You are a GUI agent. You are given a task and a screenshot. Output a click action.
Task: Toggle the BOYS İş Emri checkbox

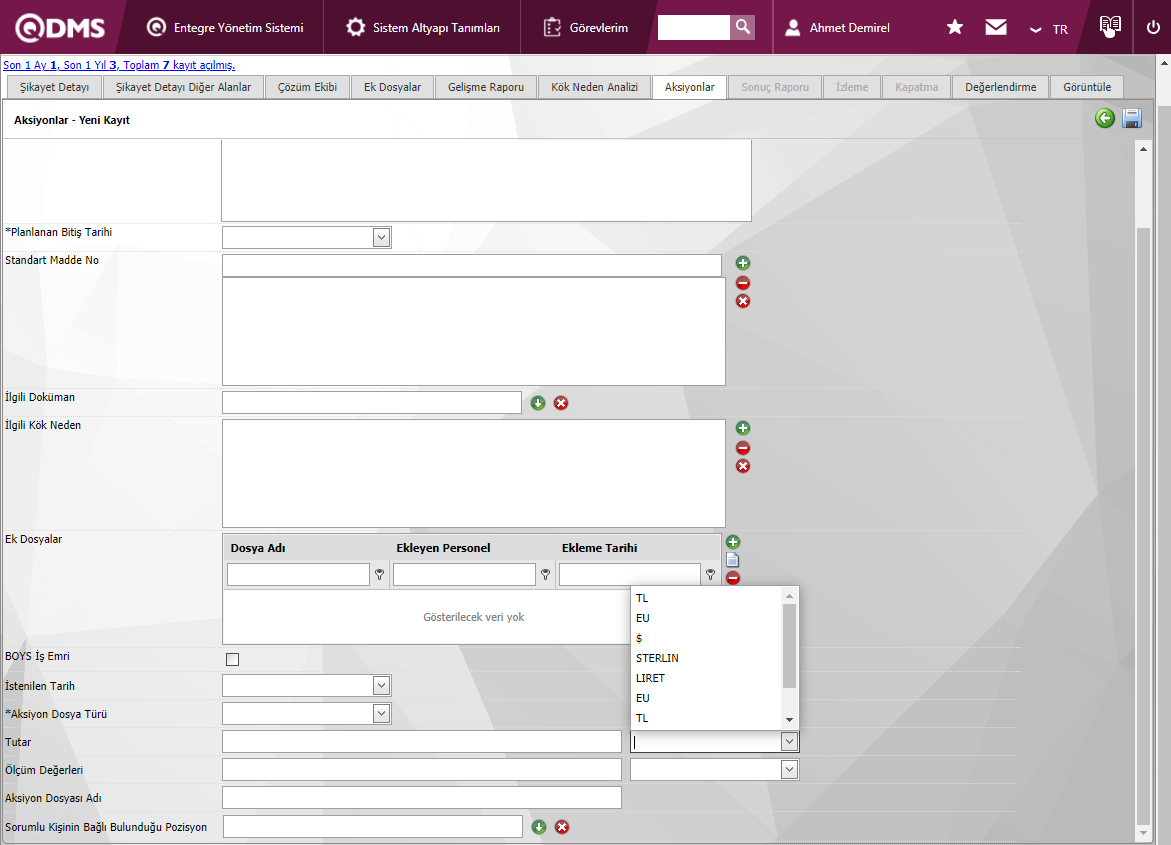233,659
